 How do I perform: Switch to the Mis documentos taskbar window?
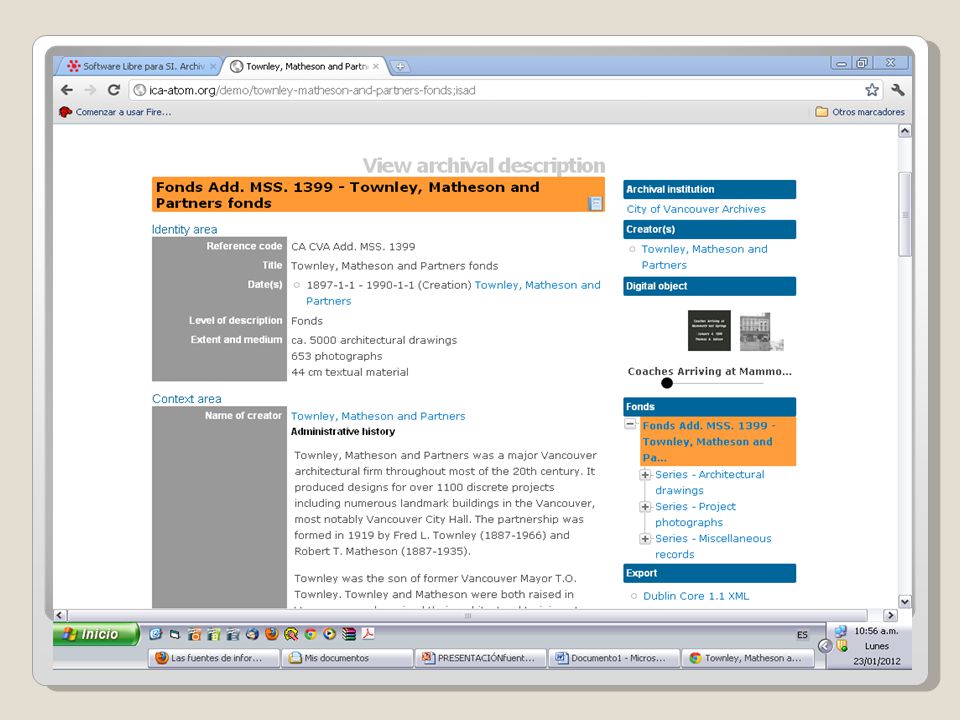pos(347,658)
